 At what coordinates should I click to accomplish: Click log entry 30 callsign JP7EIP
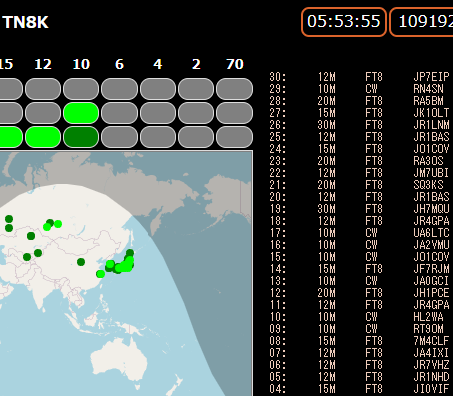(x=431, y=77)
